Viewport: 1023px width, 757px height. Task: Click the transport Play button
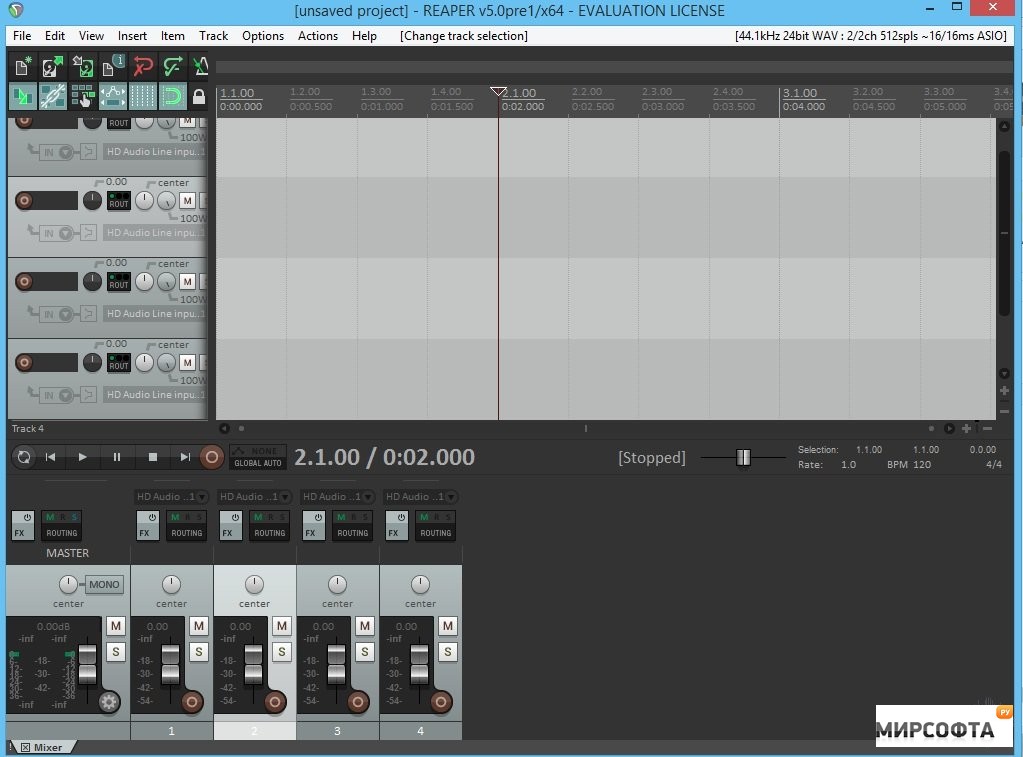pos(82,457)
